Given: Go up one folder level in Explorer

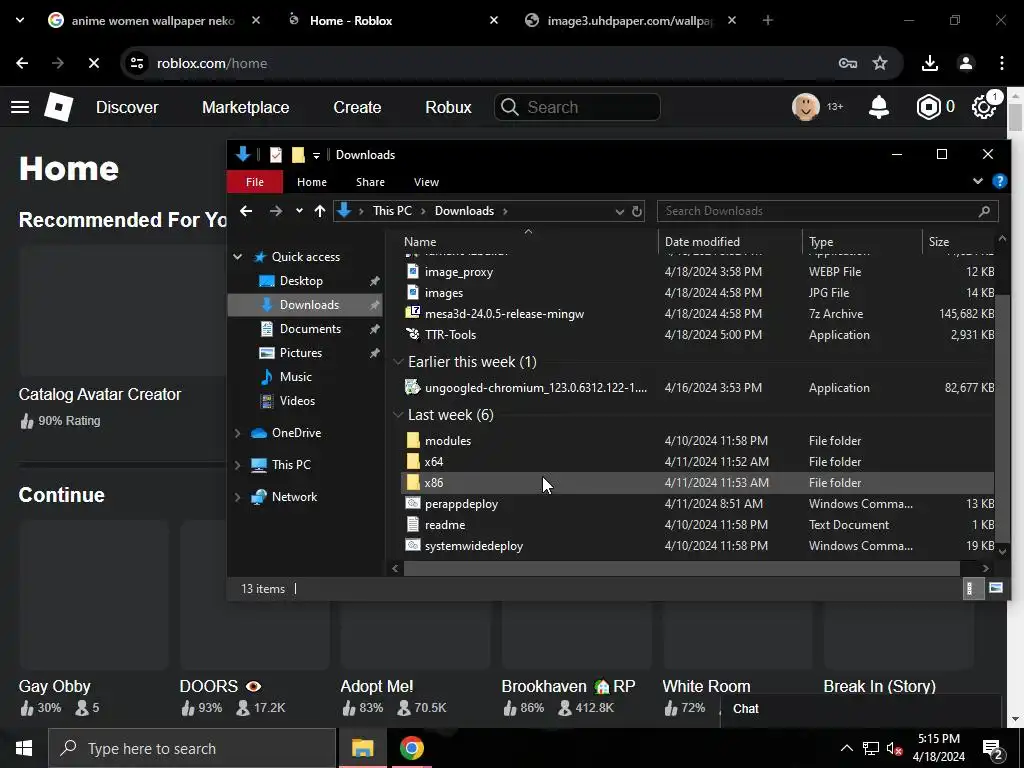Looking at the screenshot, I should pyautogui.click(x=319, y=211).
